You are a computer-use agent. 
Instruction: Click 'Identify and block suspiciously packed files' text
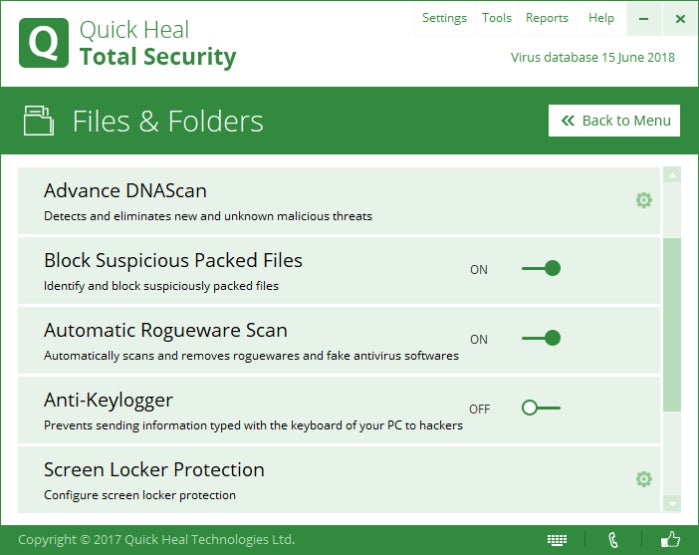point(161,286)
